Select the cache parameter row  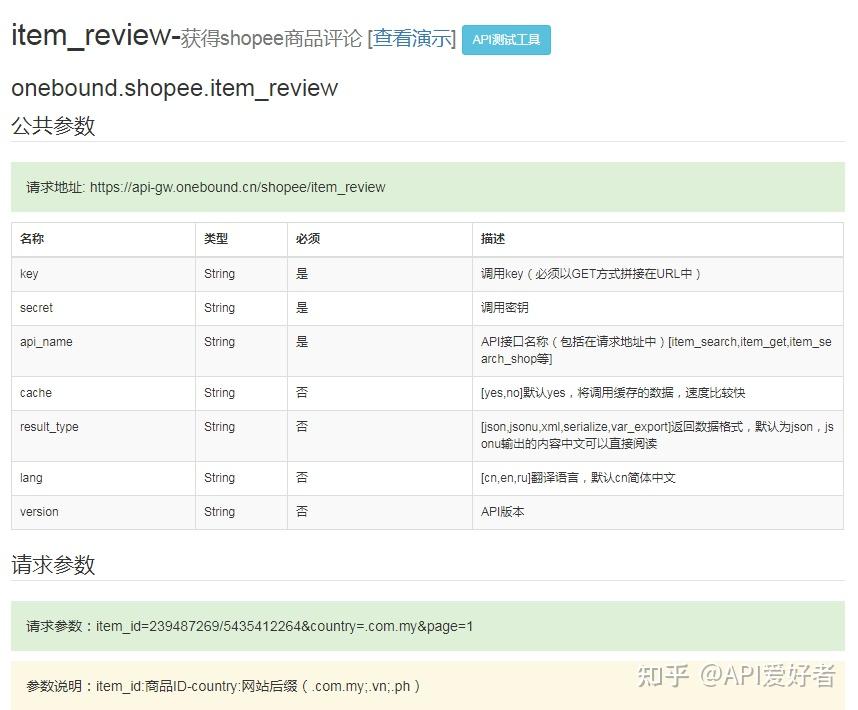pyautogui.click(x=100, y=393)
